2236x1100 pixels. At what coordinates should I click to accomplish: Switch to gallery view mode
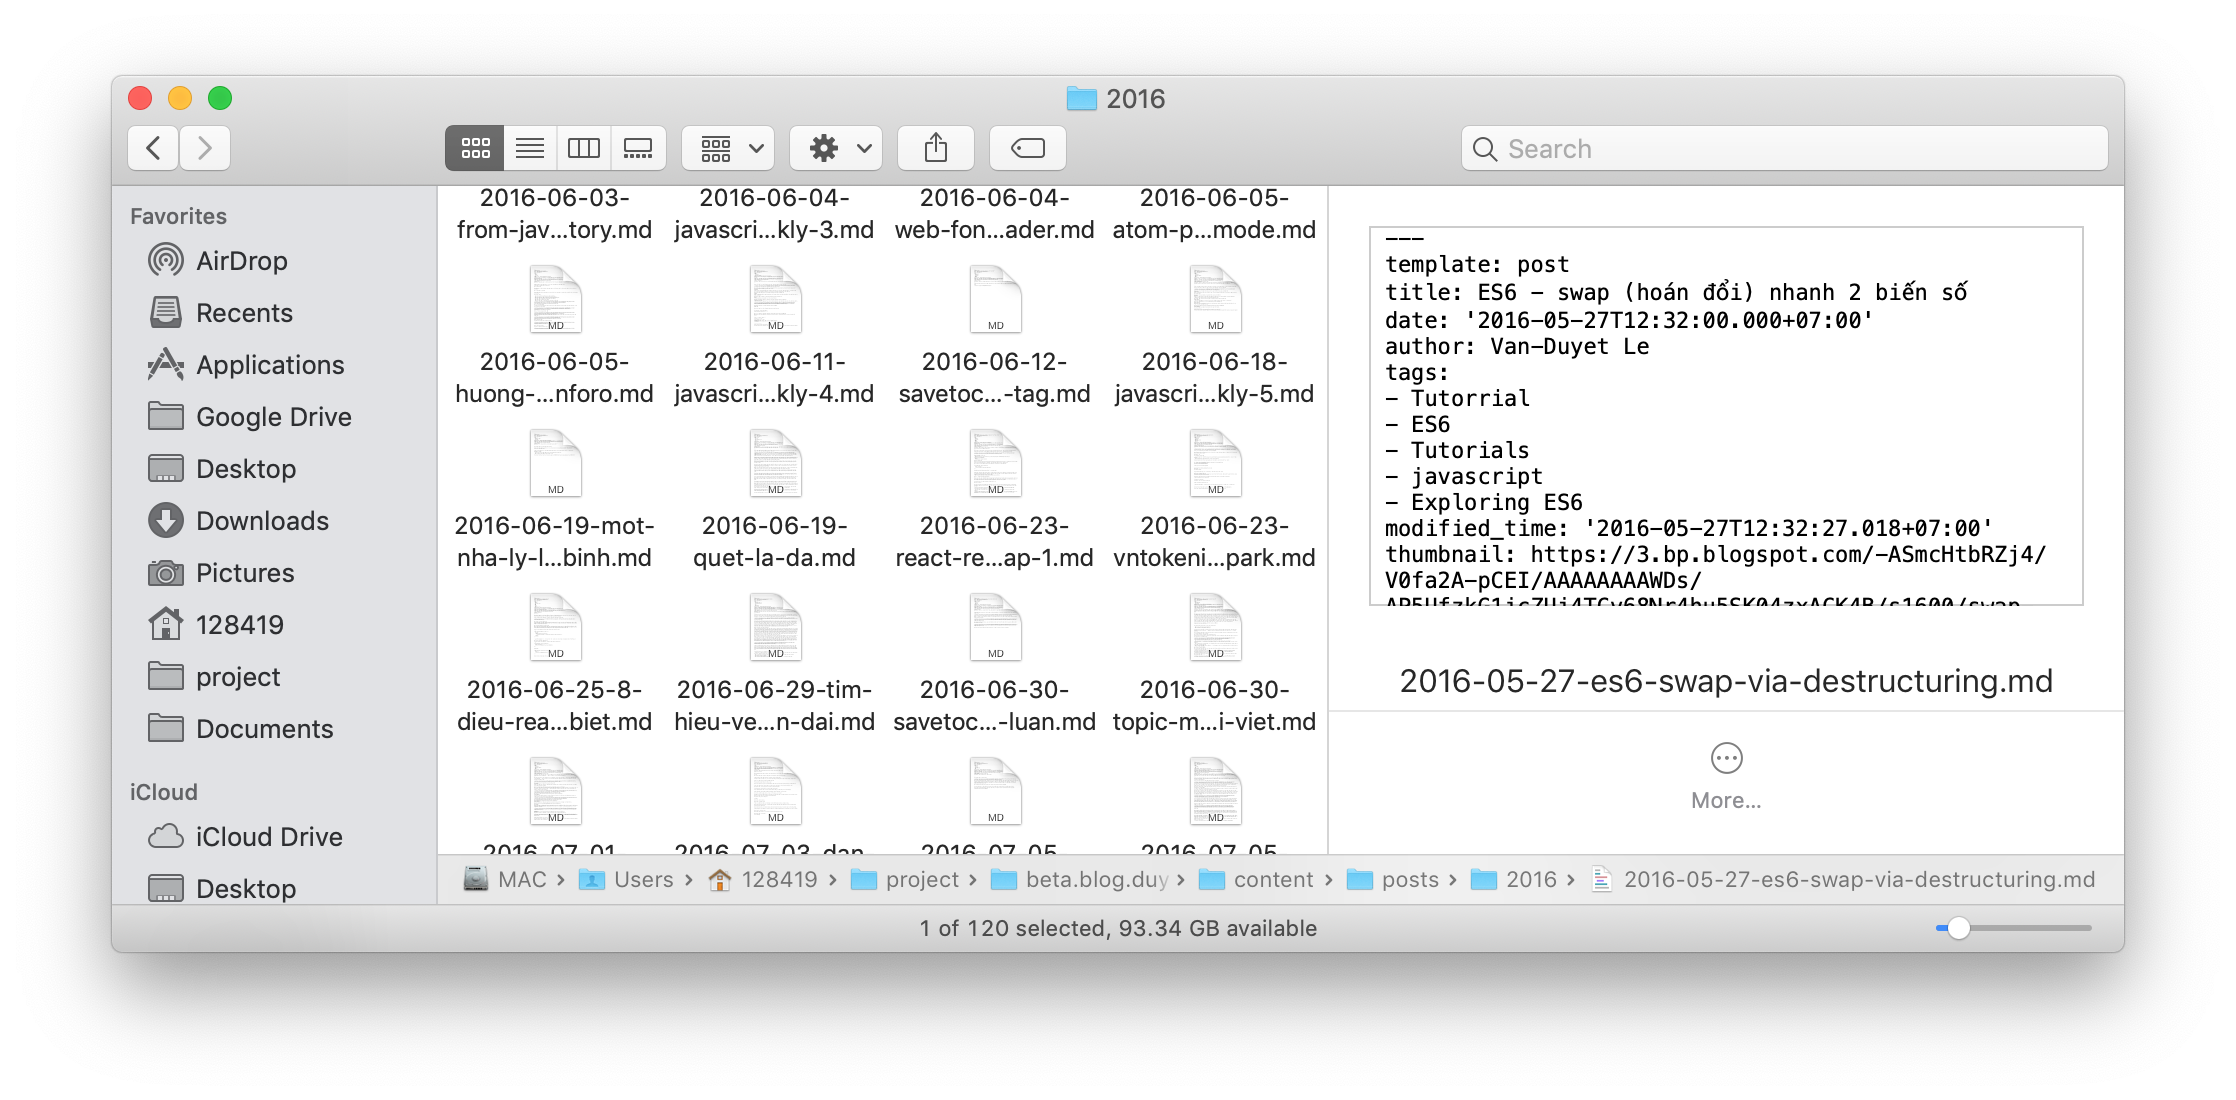coord(638,148)
